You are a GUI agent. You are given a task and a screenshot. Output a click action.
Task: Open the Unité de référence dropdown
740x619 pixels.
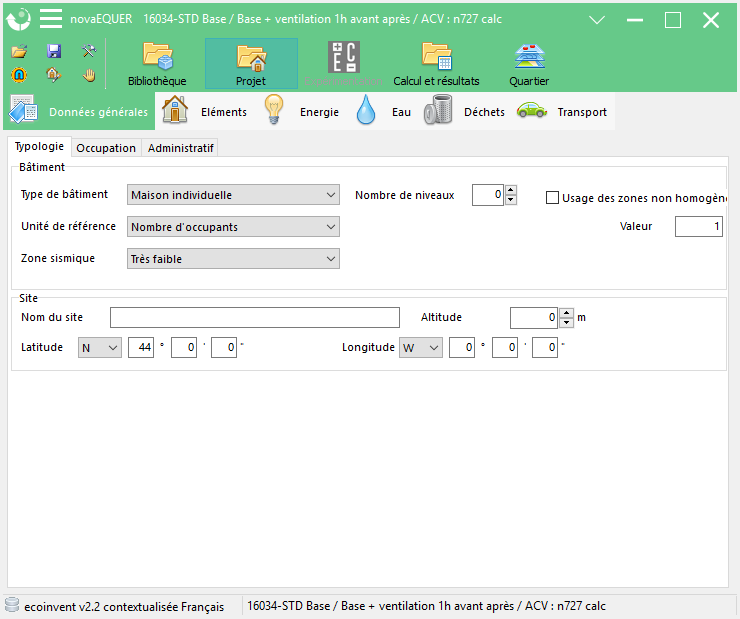[233, 227]
